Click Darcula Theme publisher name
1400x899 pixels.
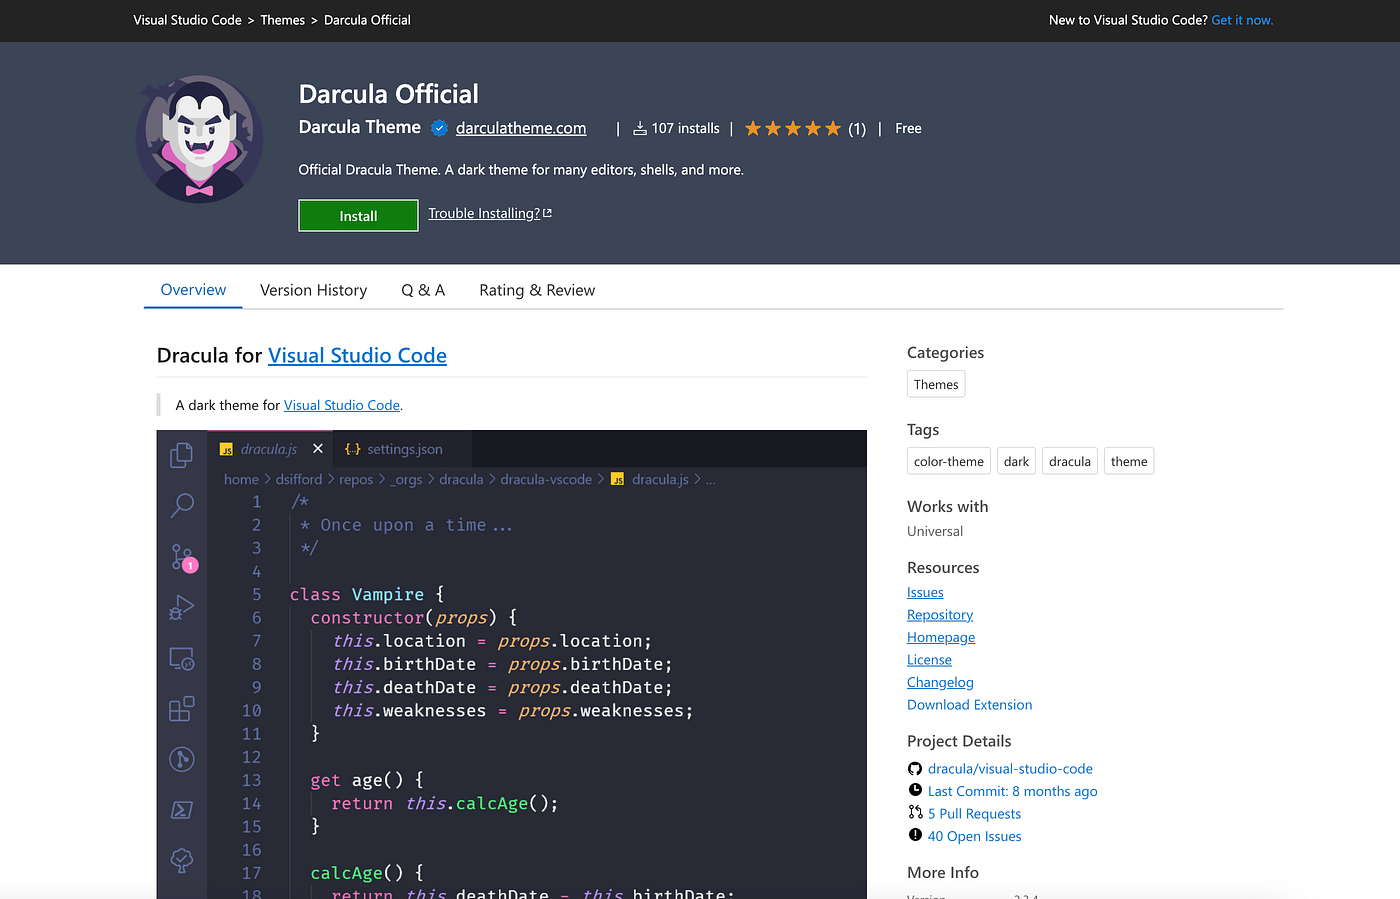tap(359, 127)
